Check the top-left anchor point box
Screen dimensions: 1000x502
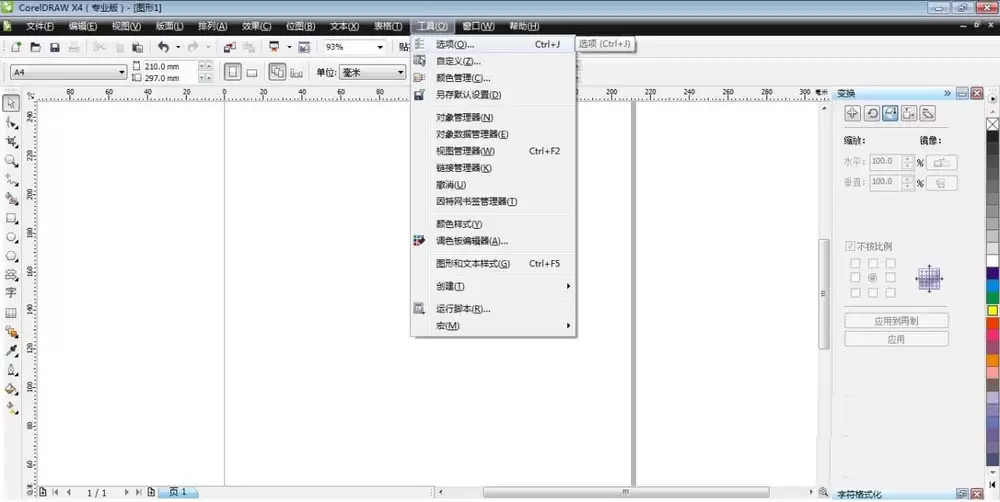pos(855,263)
